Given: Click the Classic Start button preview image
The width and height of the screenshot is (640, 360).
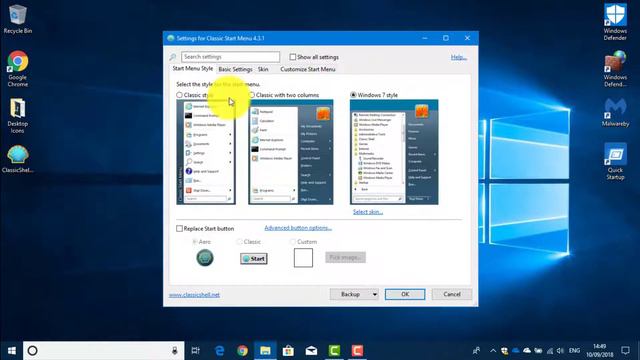Looking at the screenshot, I should [x=254, y=258].
